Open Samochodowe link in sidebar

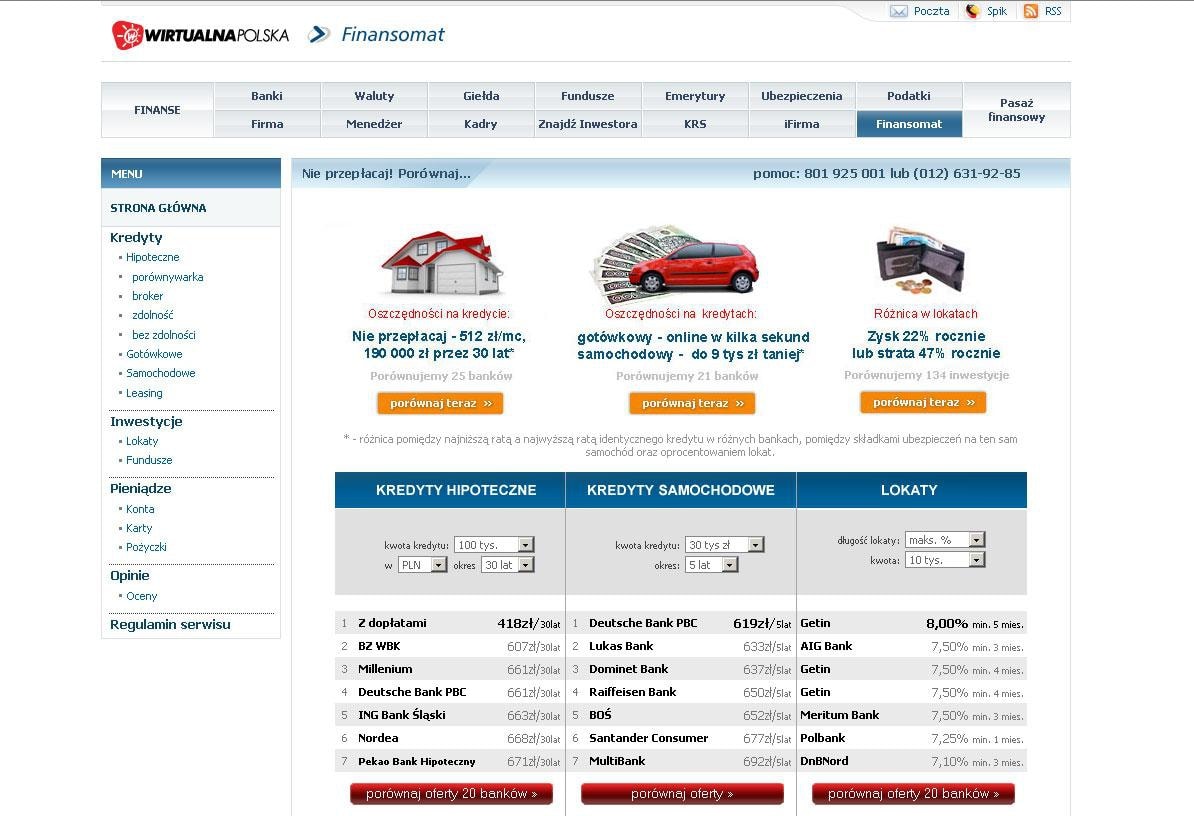pyautogui.click(x=161, y=373)
